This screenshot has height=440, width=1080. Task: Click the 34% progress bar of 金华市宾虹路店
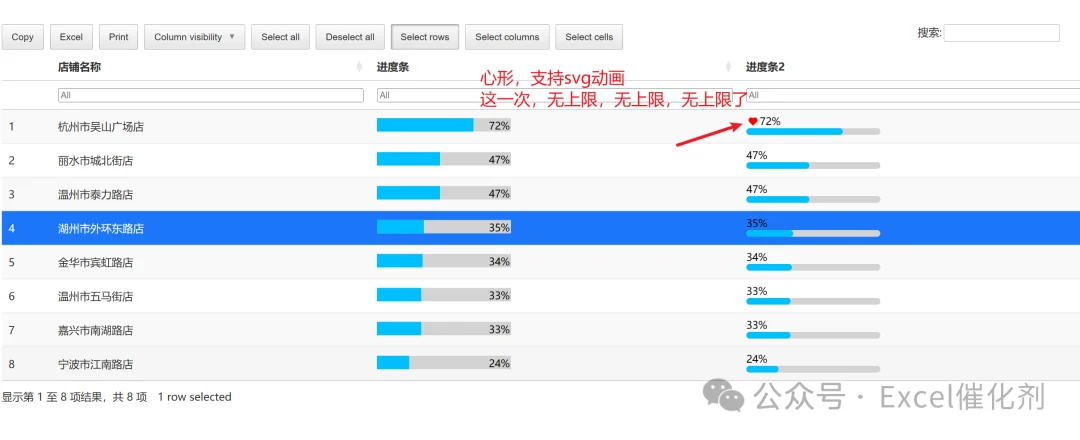(x=444, y=261)
